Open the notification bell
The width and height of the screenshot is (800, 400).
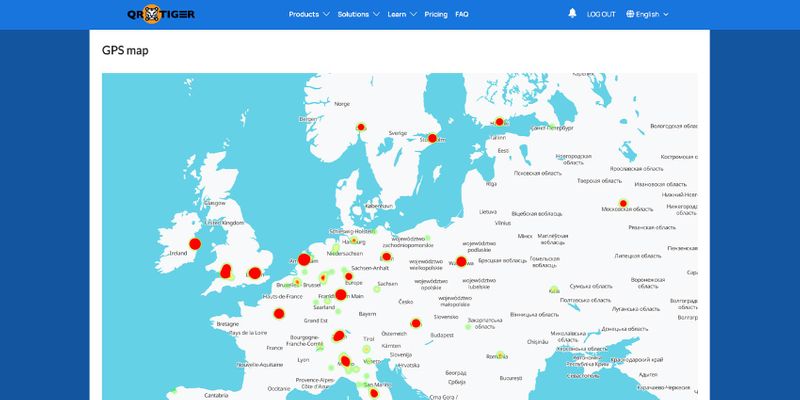click(572, 14)
